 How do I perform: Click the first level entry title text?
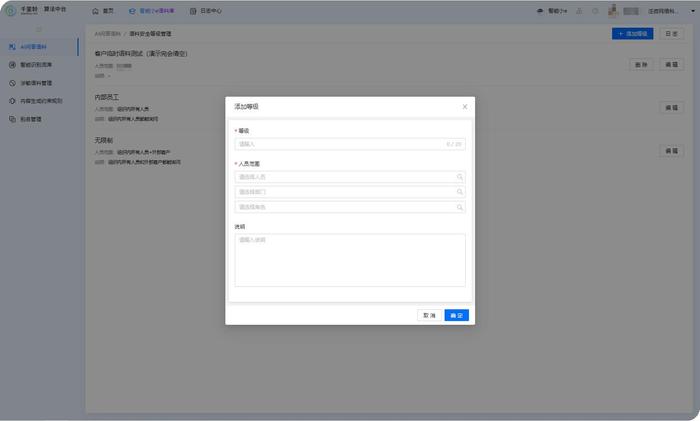coord(141,54)
